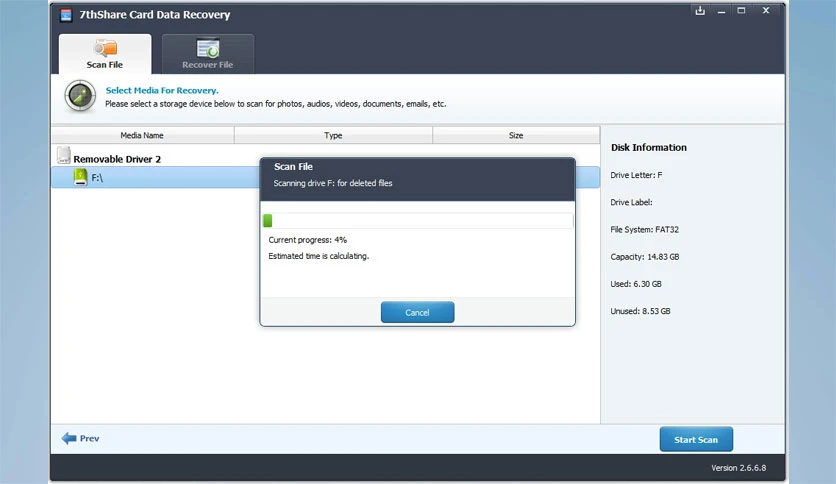Image resolution: width=836 pixels, height=484 pixels.
Task: Click the storage device instruction text
Action: (x=276, y=103)
